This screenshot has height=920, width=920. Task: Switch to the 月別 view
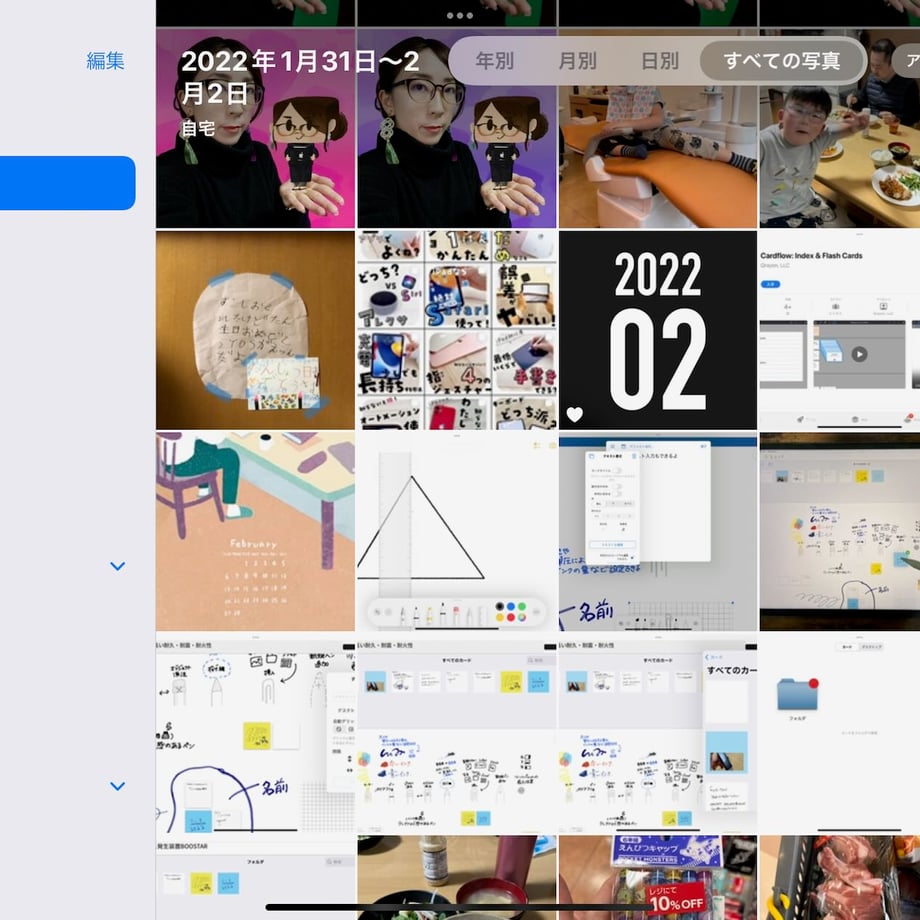click(x=577, y=61)
